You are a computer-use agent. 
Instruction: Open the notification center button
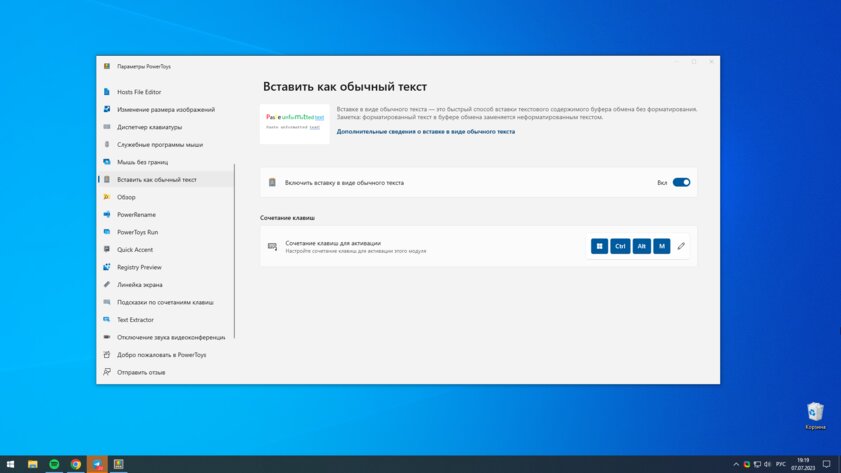[x=827, y=464]
